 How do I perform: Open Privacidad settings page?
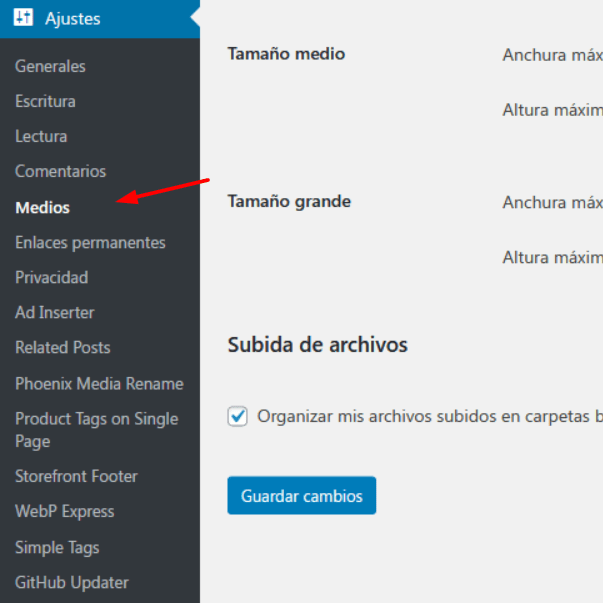coord(52,277)
